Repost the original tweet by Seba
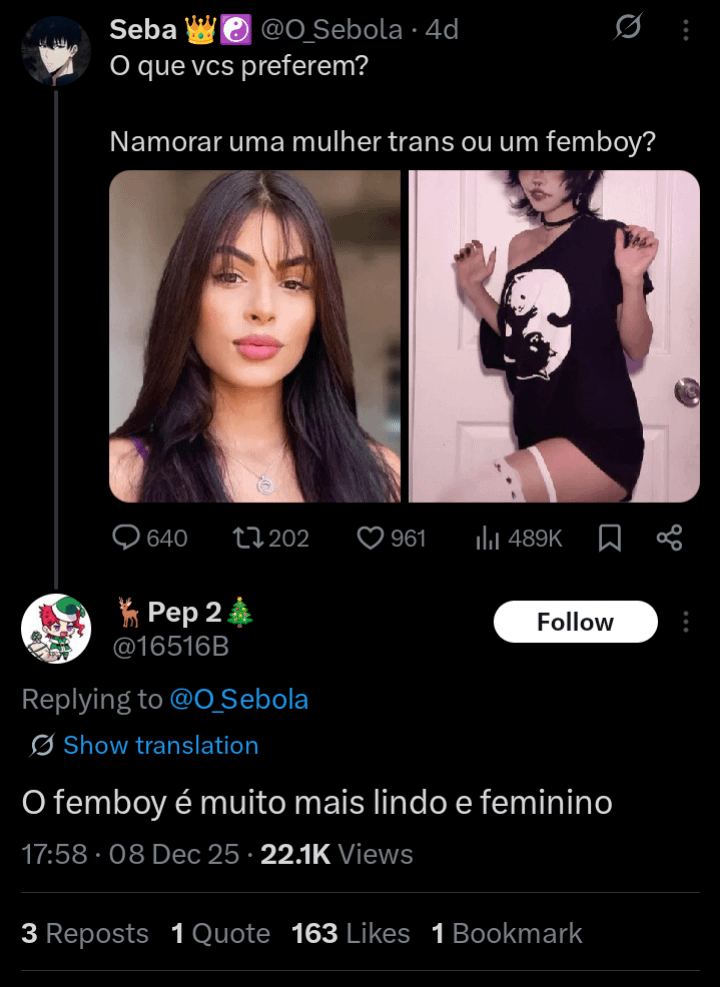 pyautogui.click(x=245, y=538)
